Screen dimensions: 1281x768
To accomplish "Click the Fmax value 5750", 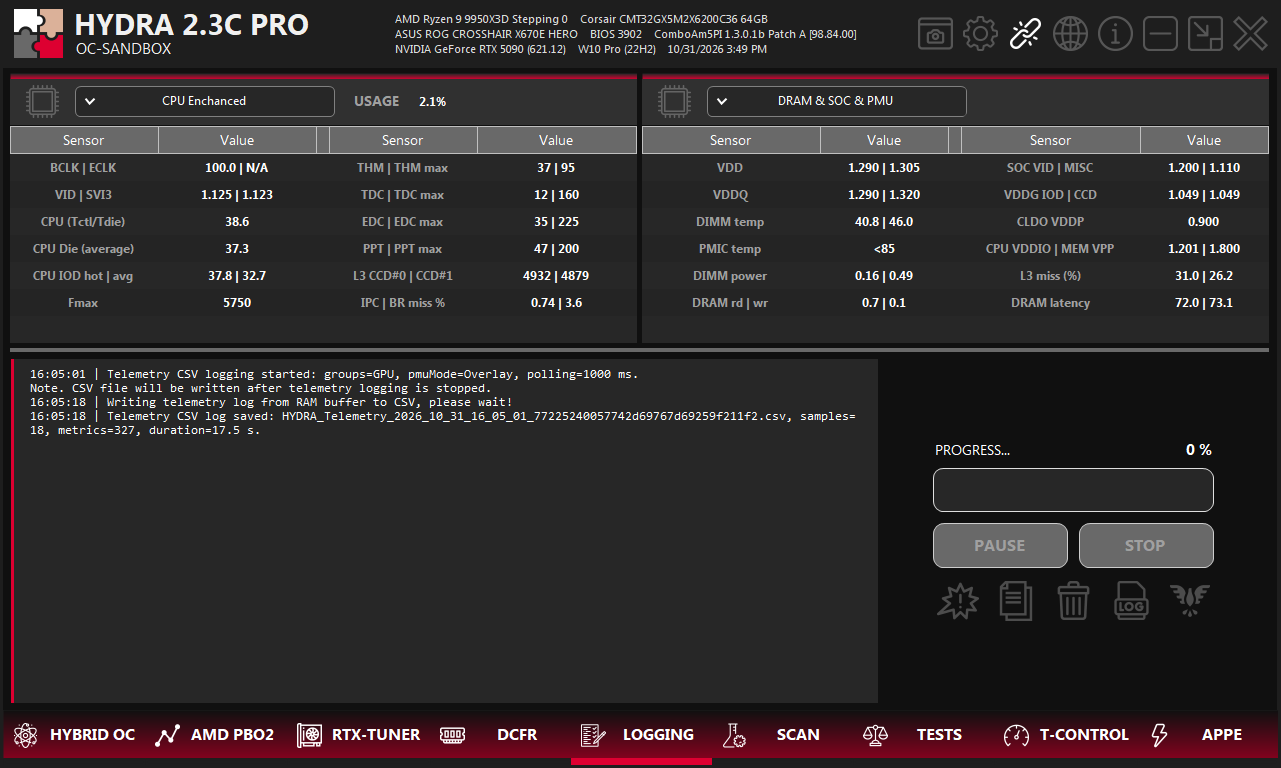I will coord(237,303).
